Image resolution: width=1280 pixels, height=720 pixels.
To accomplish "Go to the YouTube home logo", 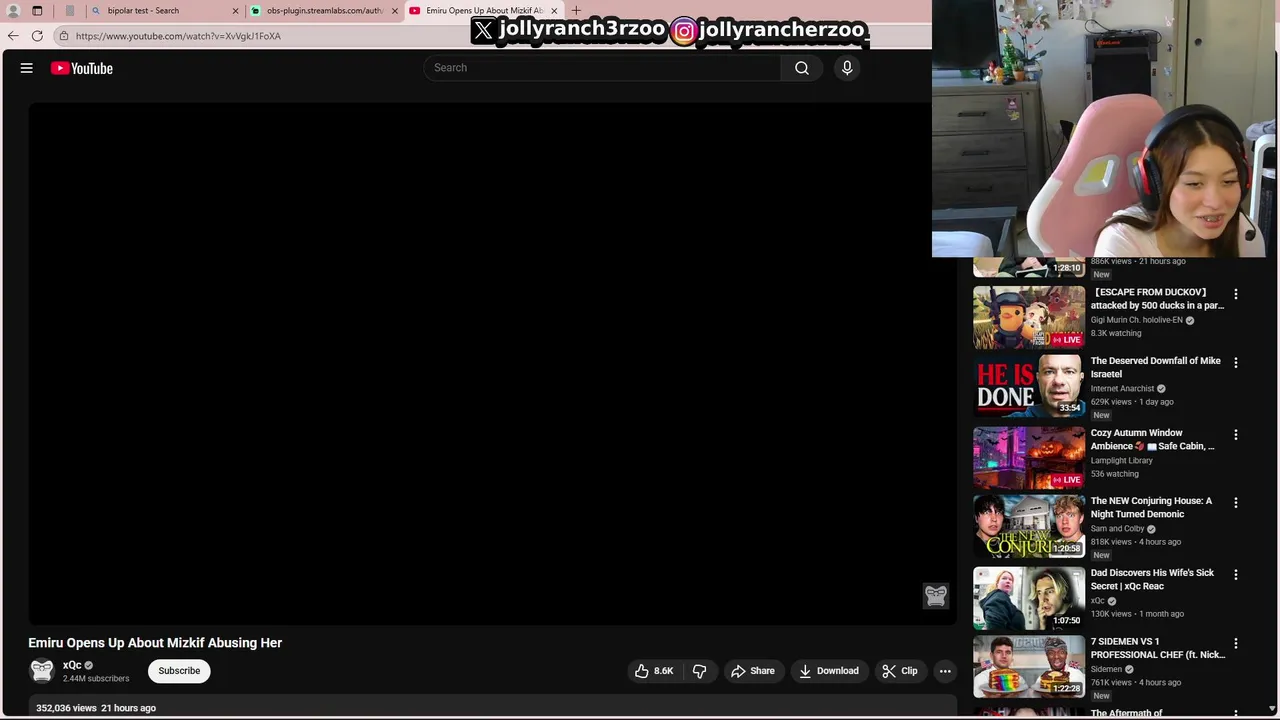I will click(82, 68).
